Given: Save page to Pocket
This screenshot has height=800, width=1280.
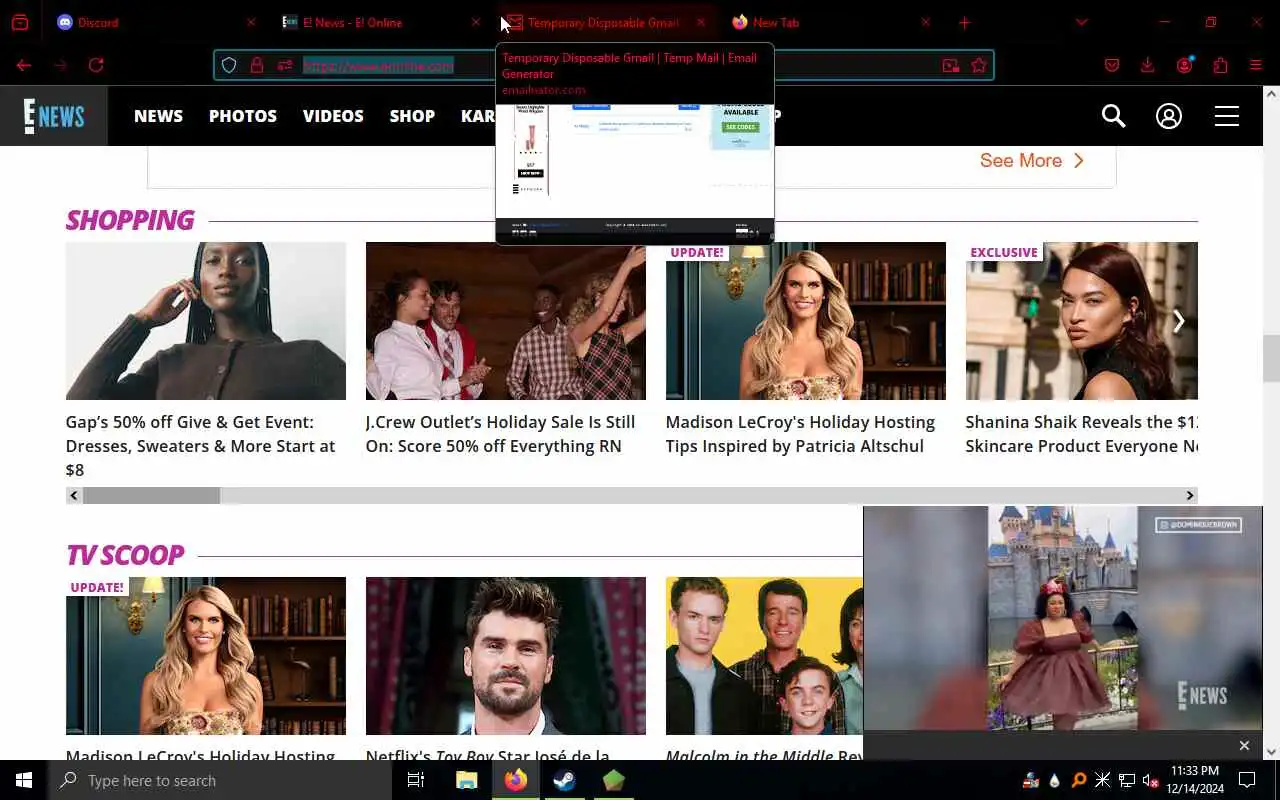Looking at the screenshot, I should [1112, 65].
